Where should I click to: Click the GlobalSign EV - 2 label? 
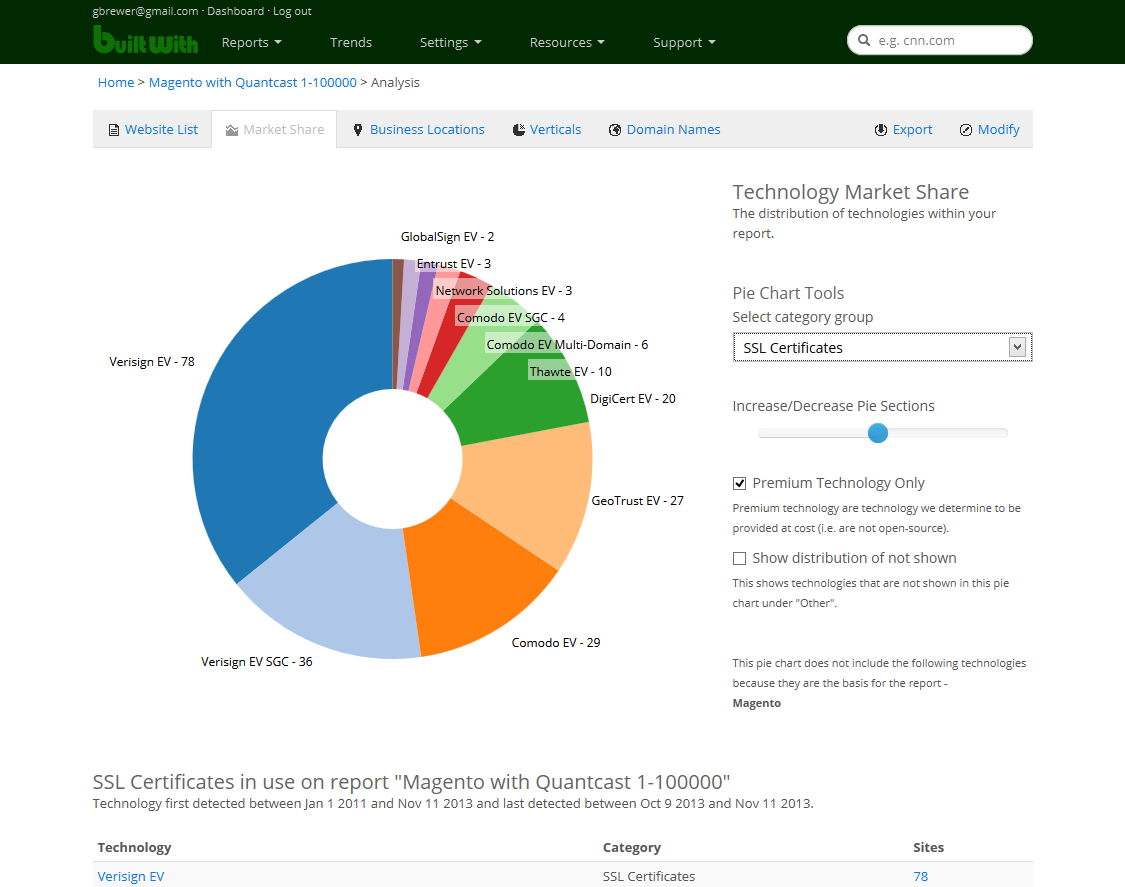pyautogui.click(x=447, y=237)
